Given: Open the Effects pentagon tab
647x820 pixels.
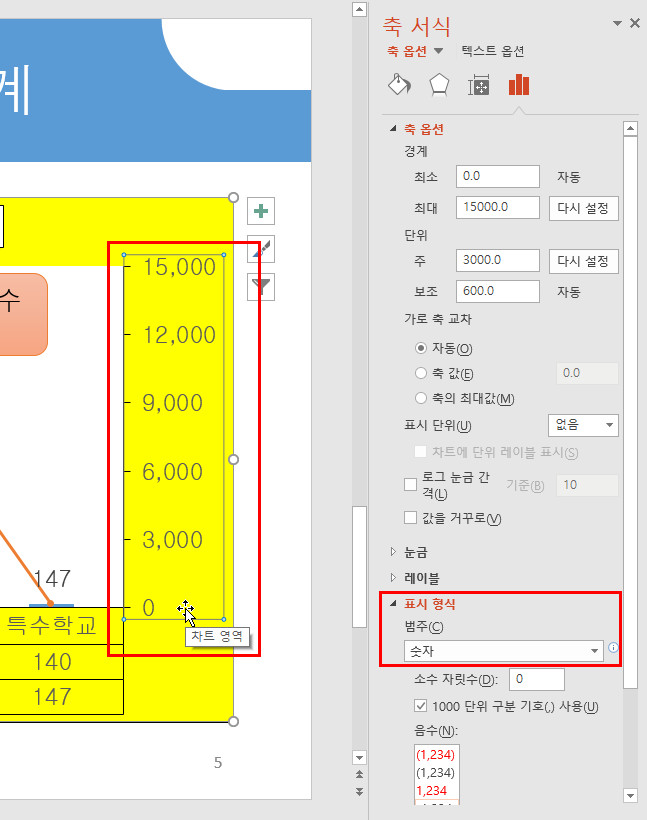Looking at the screenshot, I should coord(438,86).
